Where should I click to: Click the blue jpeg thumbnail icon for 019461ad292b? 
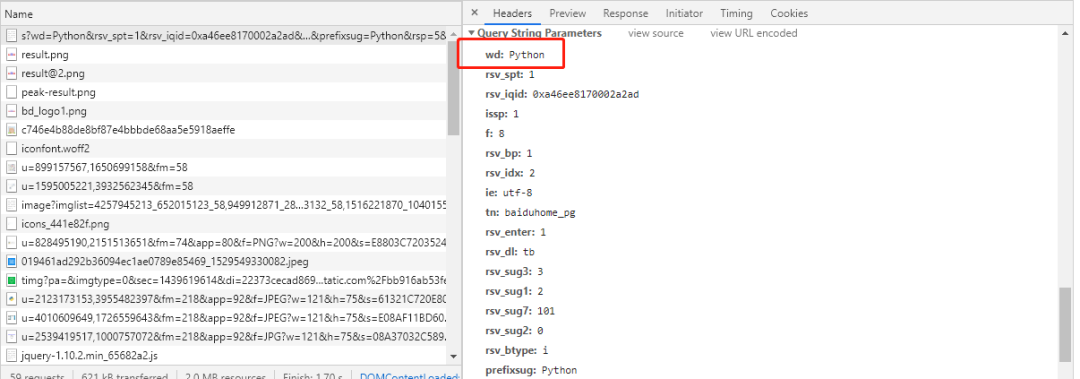tap(11, 262)
